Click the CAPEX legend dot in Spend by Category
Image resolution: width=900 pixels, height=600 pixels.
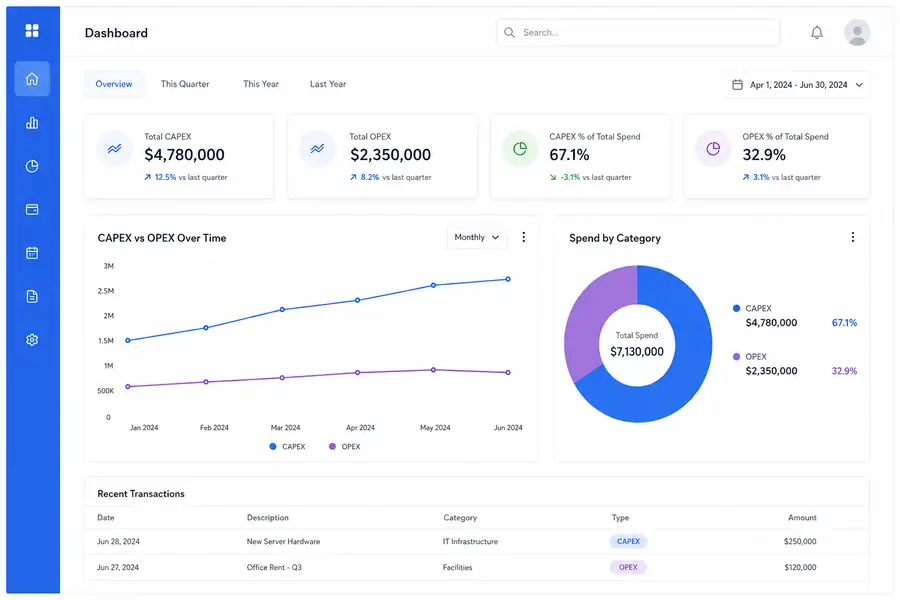736,308
